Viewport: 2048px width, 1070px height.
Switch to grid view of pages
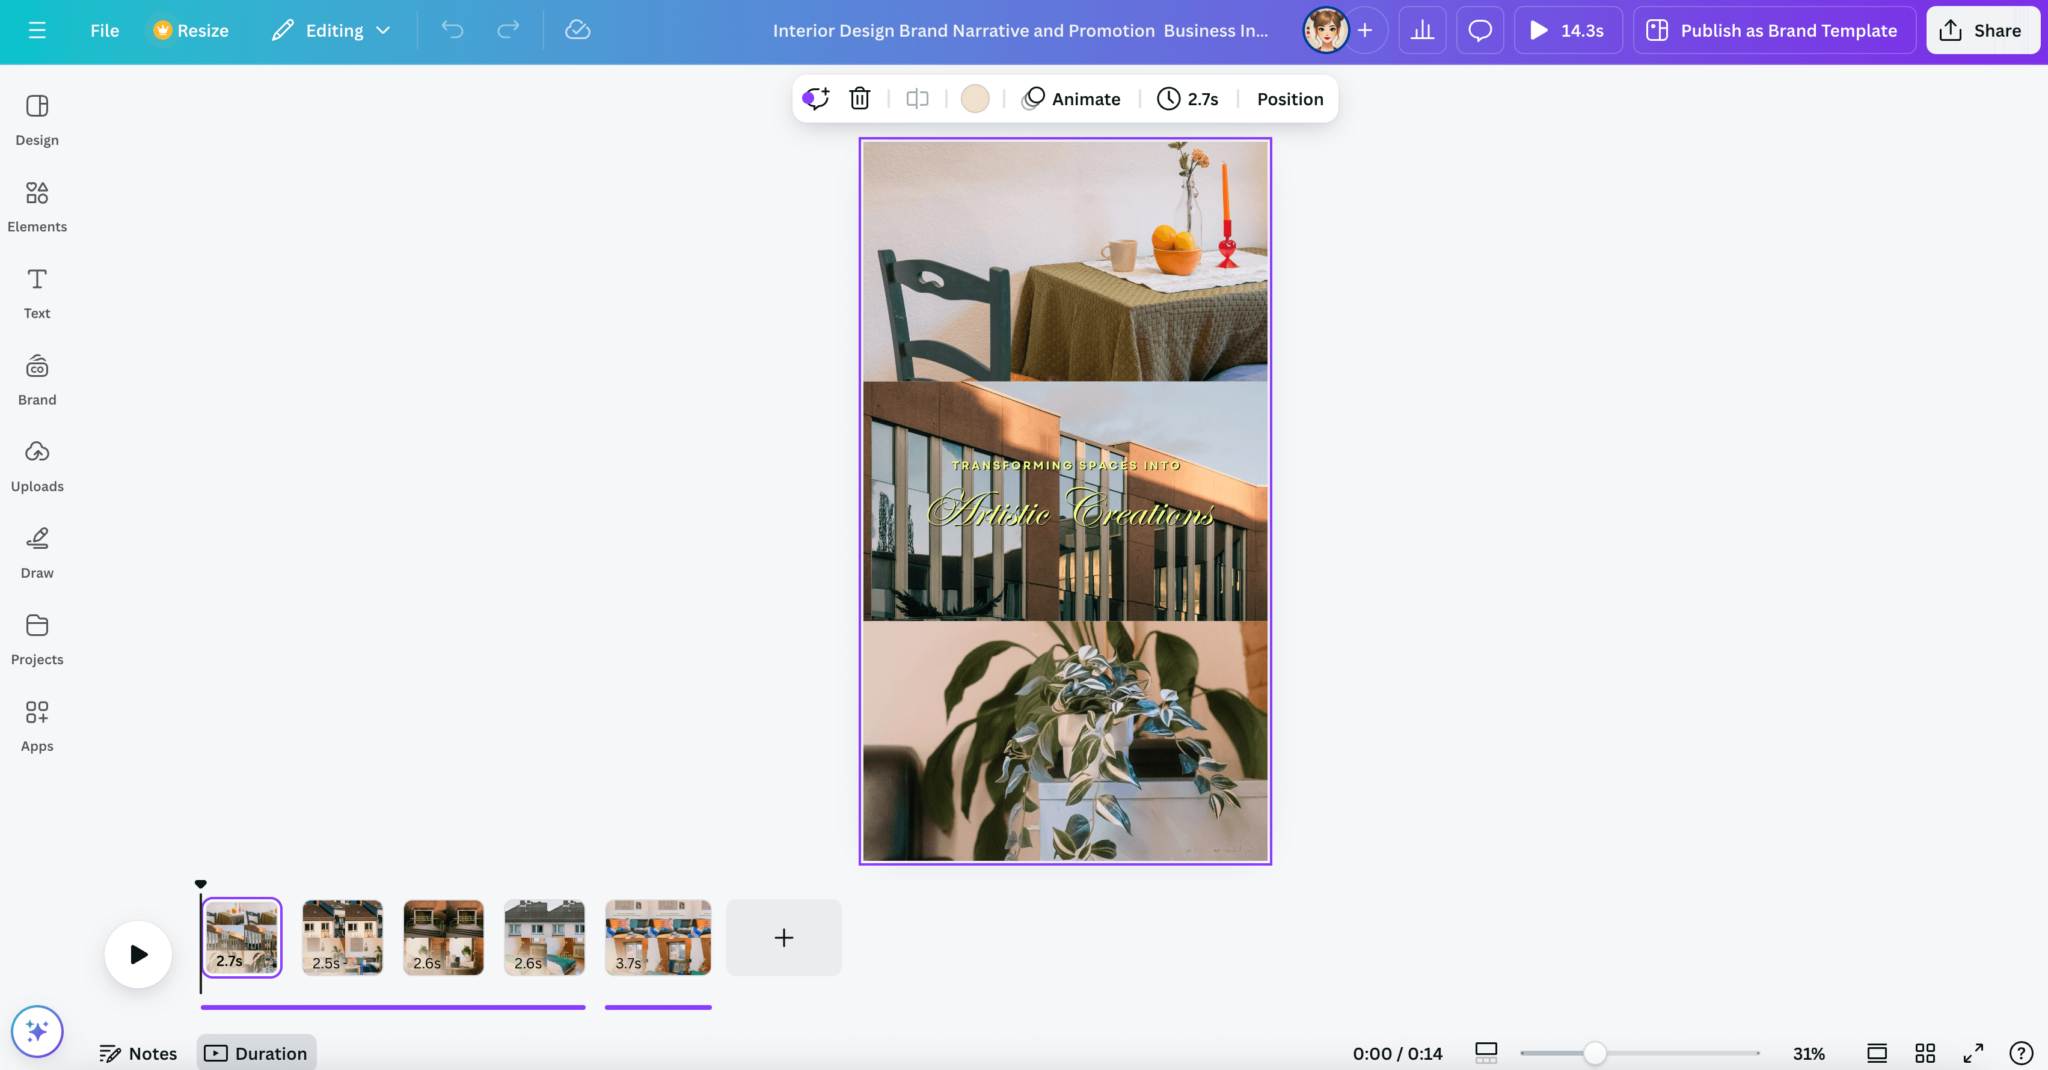tap(1925, 1053)
